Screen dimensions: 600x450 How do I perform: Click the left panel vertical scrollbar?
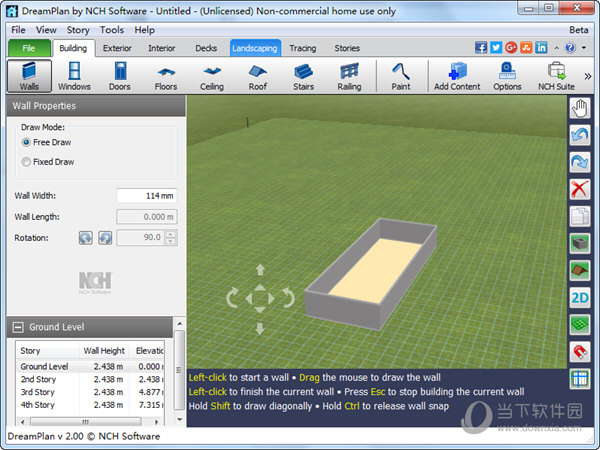[x=179, y=371]
